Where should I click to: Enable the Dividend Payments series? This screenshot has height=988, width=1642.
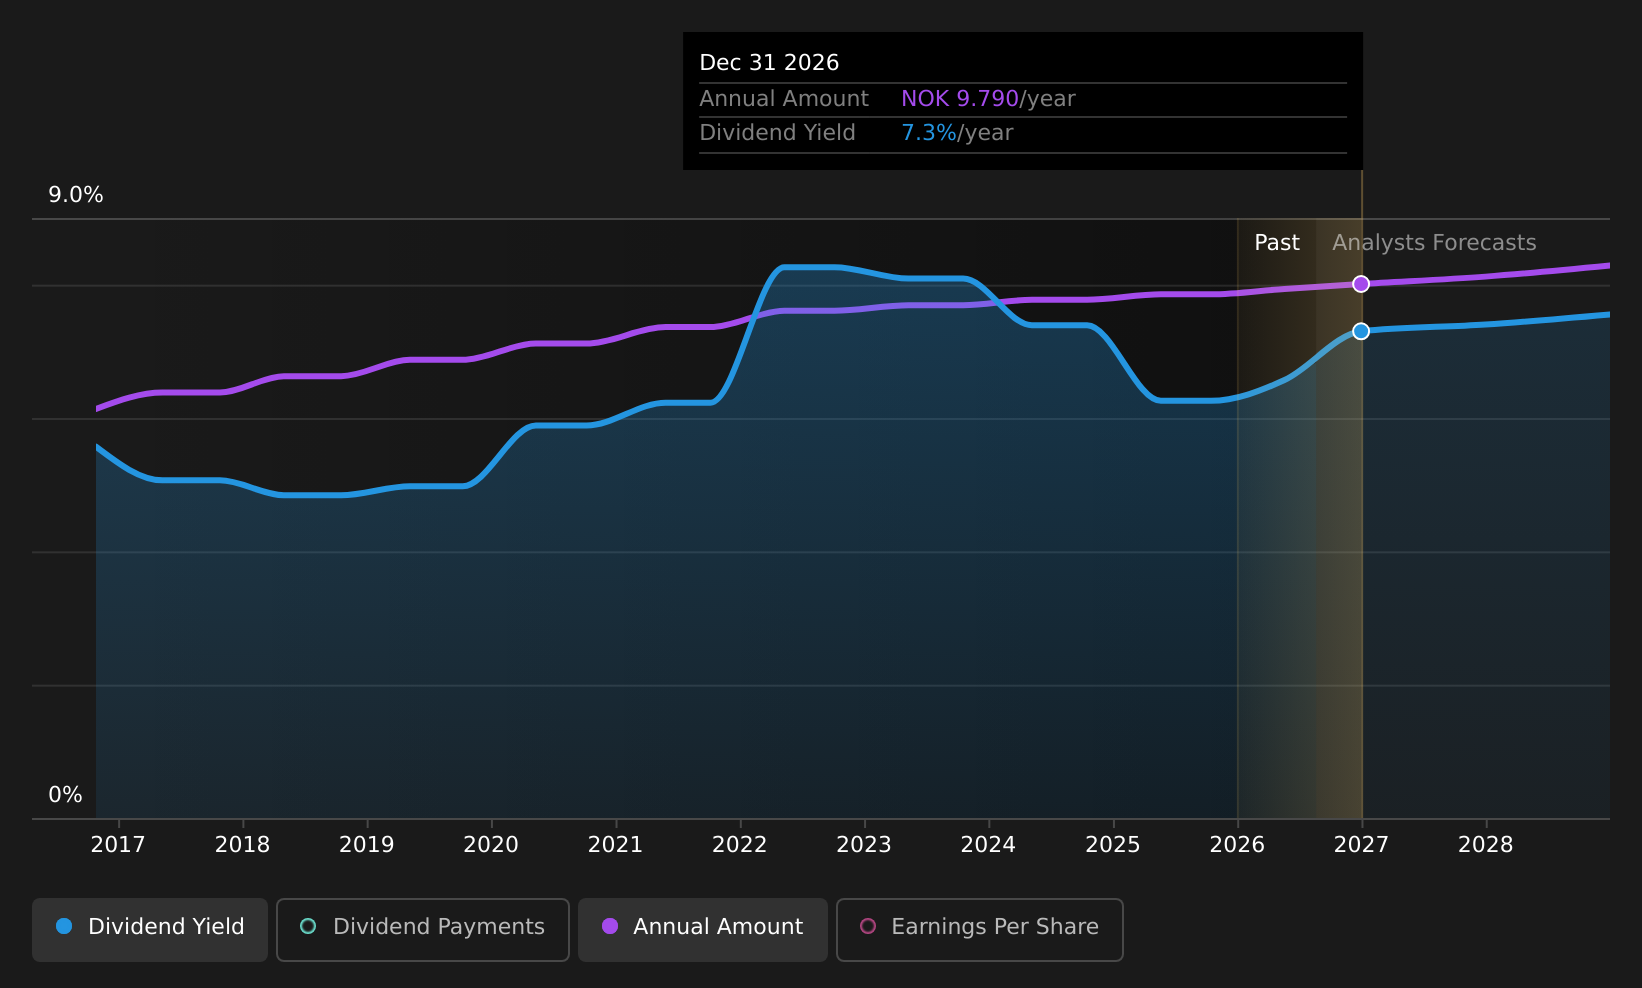(423, 929)
